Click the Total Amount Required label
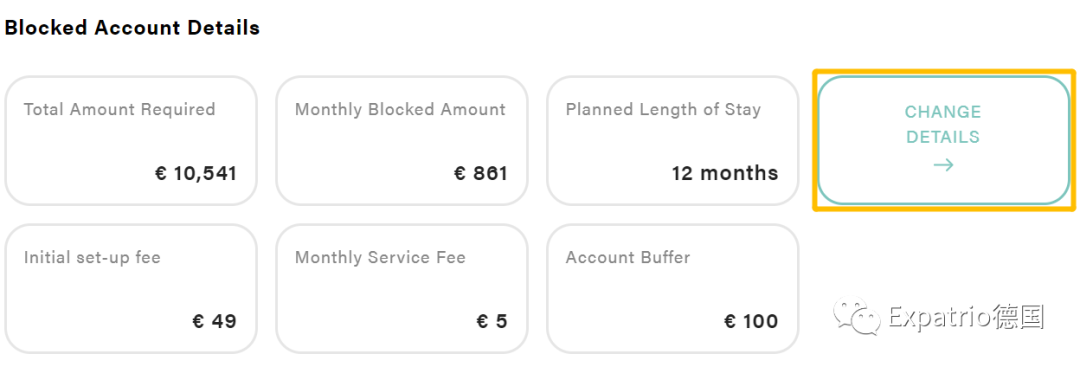This screenshot has height=367, width=1080. pyautogui.click(x=120, y=109)
